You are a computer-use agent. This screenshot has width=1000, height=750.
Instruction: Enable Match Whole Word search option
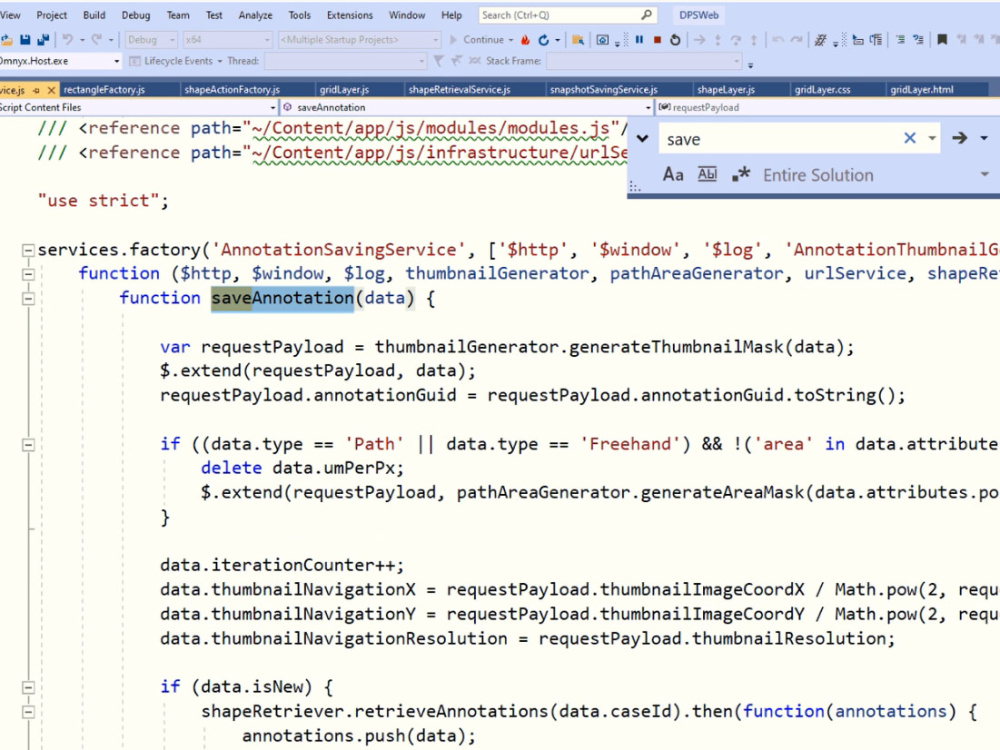click(706, 174)
